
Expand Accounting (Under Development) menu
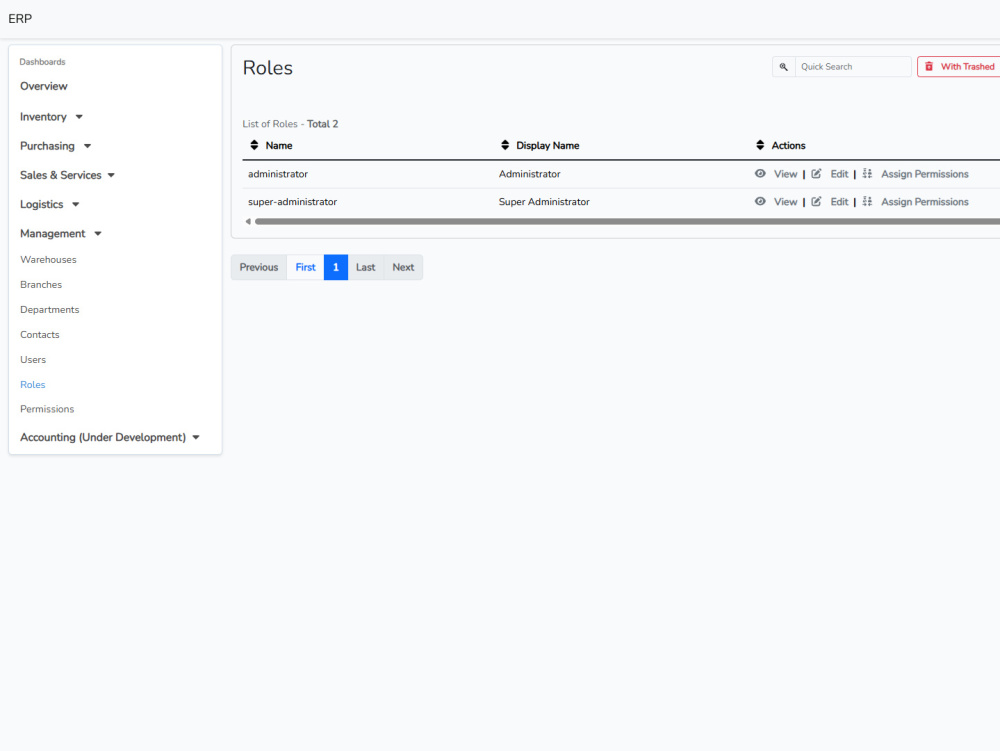click(110, 437)
